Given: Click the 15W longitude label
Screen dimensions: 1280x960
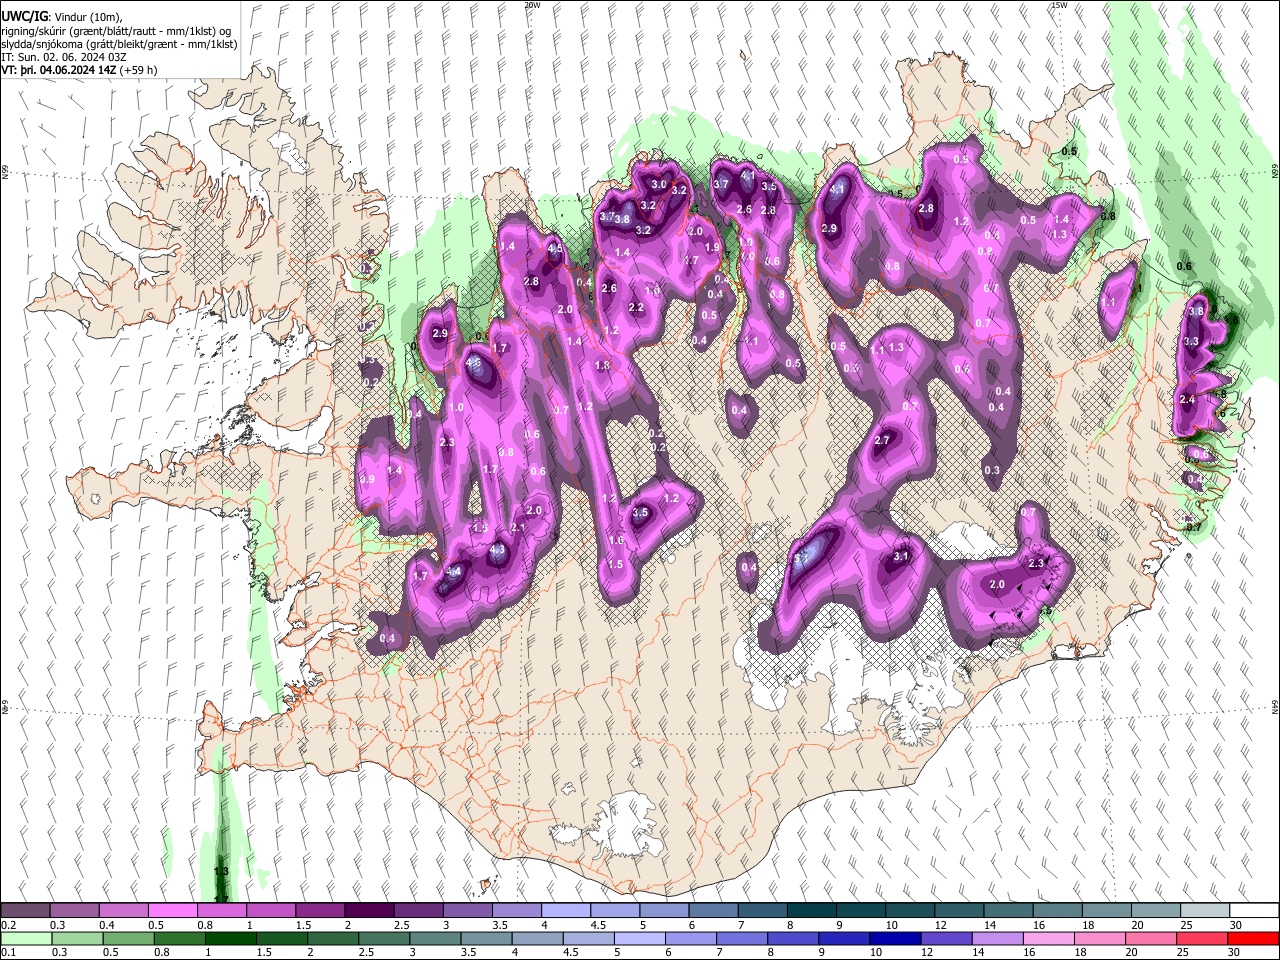Looking at the screenshot, I should 1058,5.
